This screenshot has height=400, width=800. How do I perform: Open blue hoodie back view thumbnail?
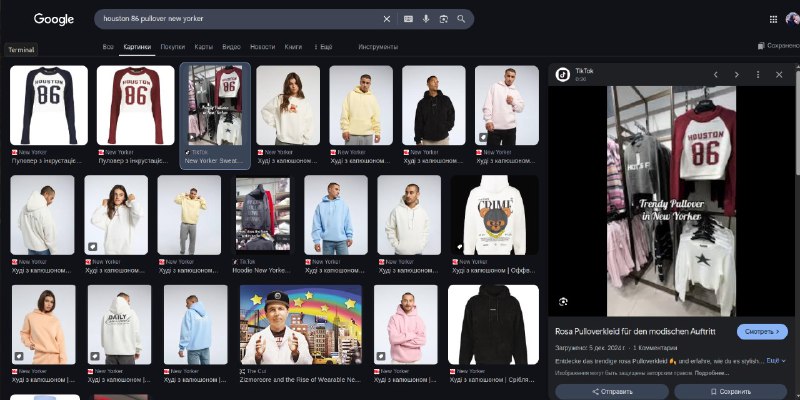tap(195, 324)
